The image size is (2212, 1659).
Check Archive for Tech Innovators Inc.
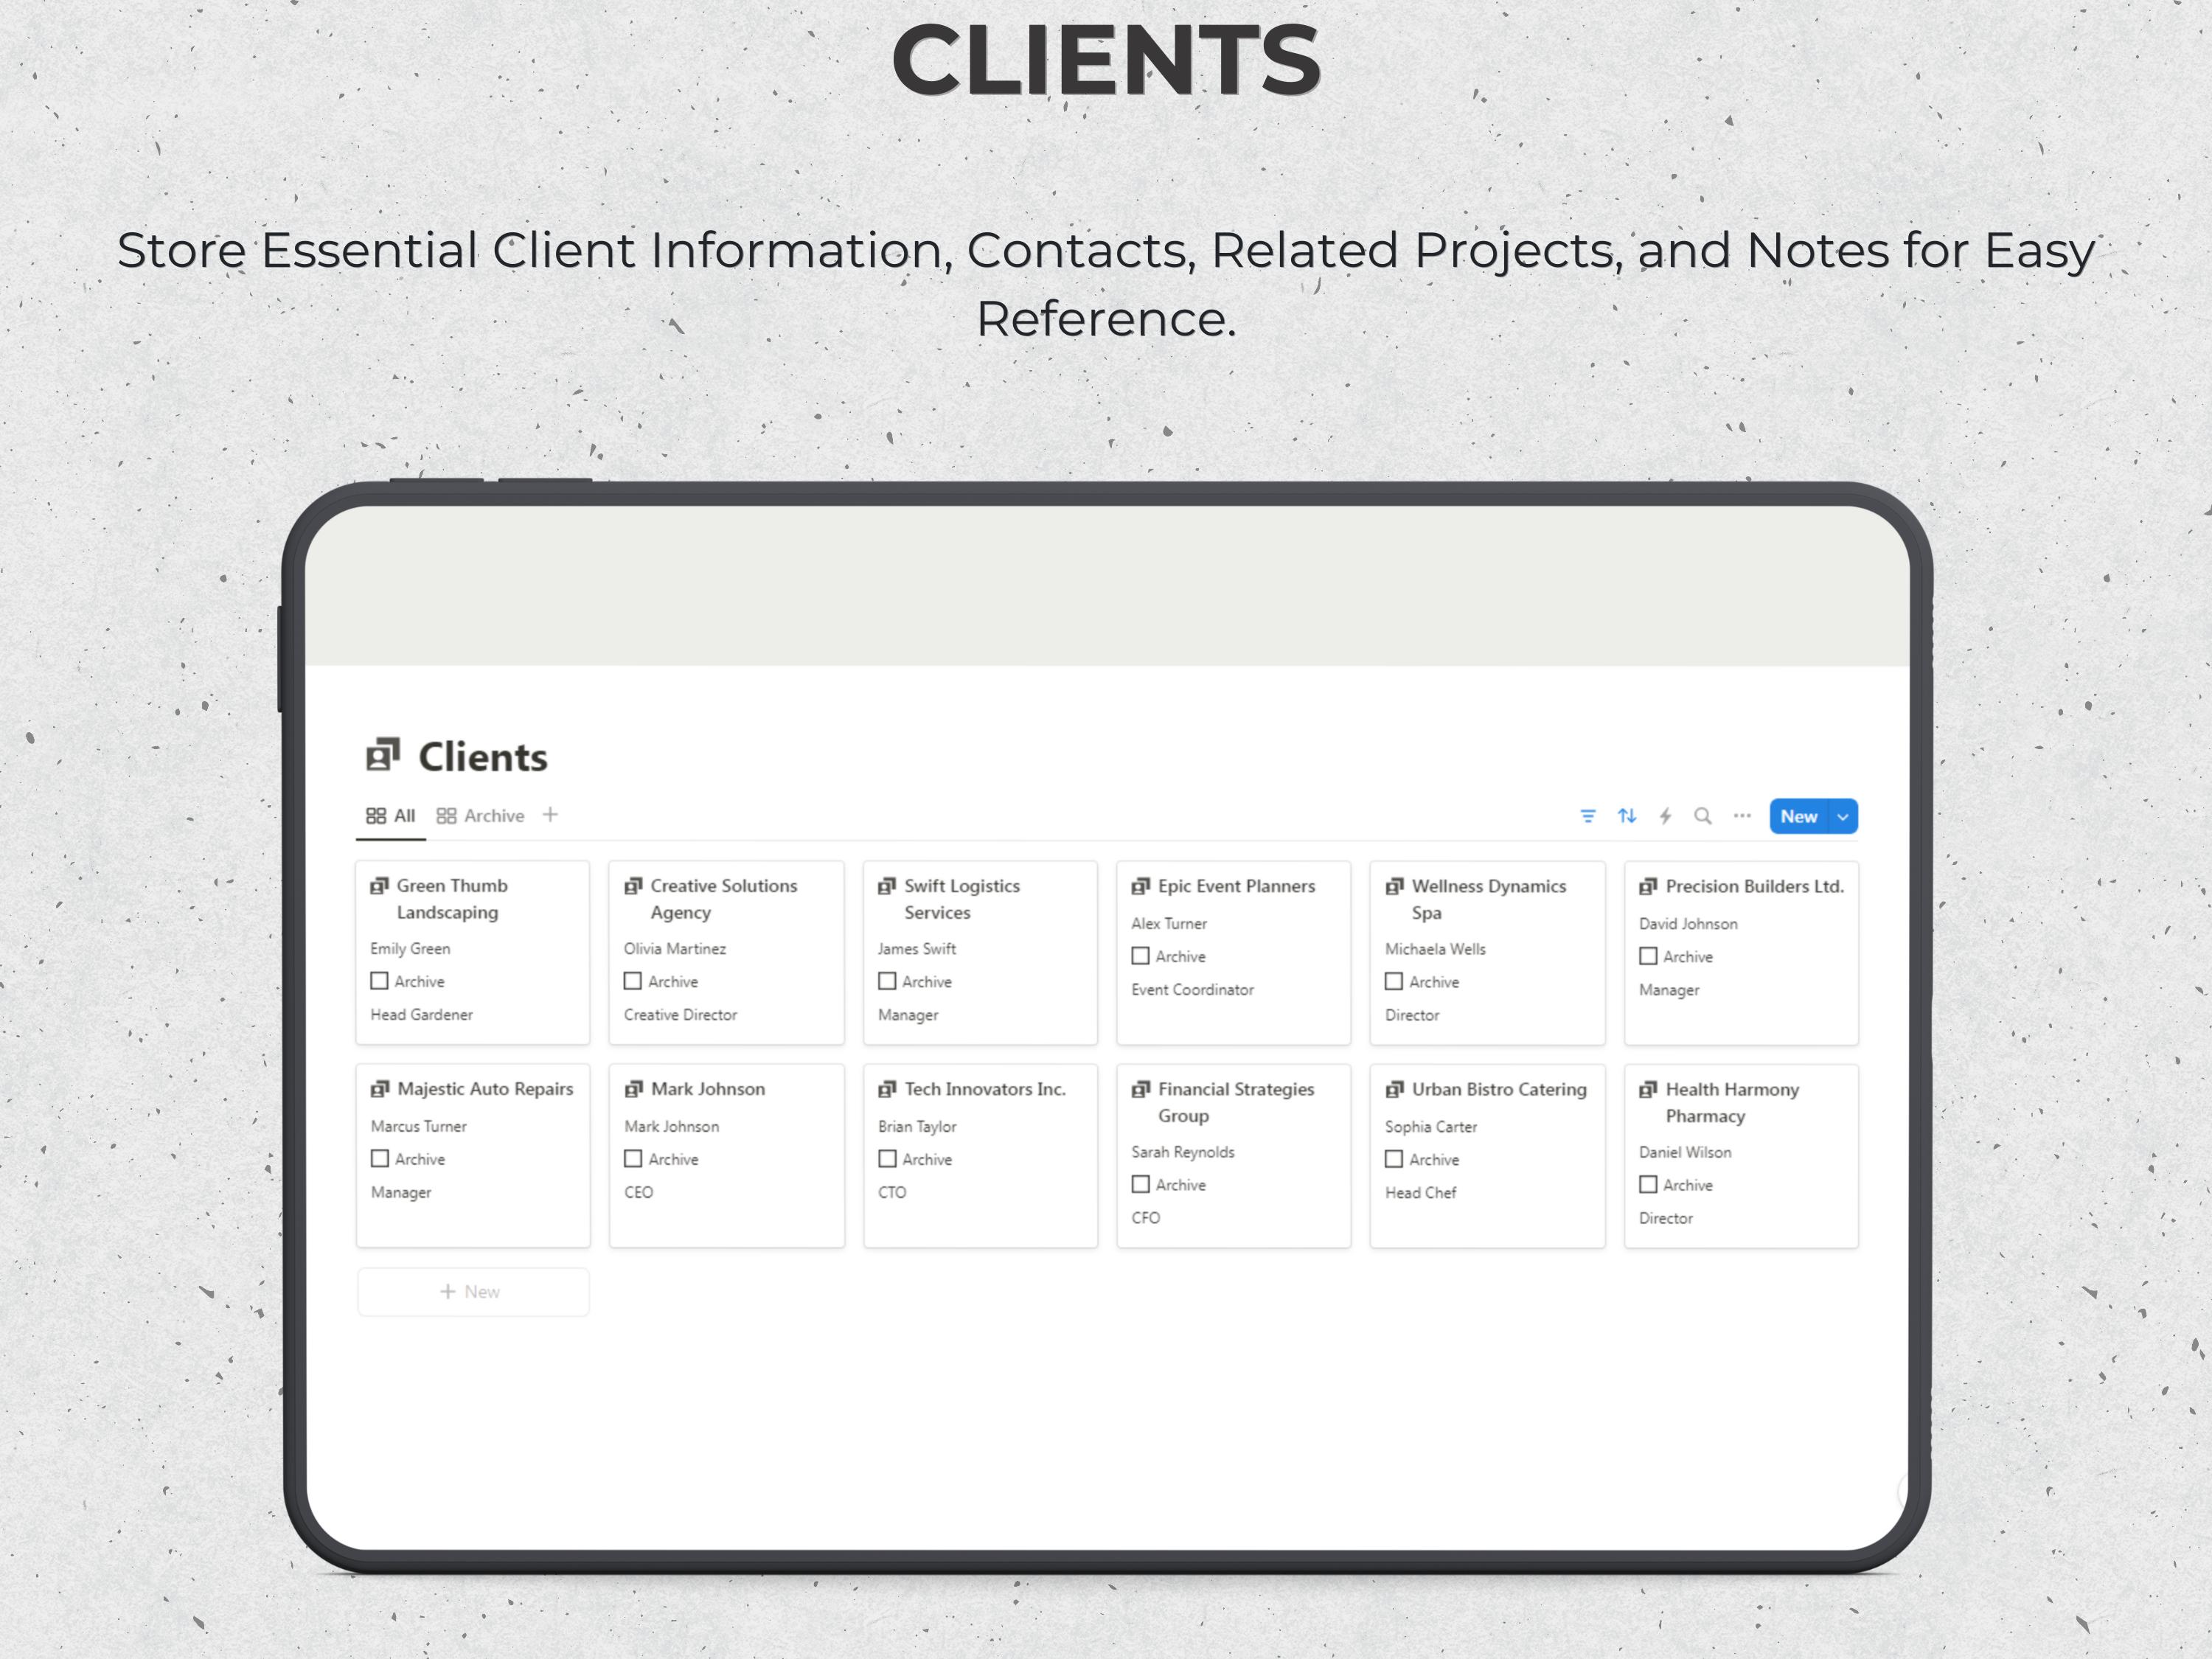[x=887, y=1158]
